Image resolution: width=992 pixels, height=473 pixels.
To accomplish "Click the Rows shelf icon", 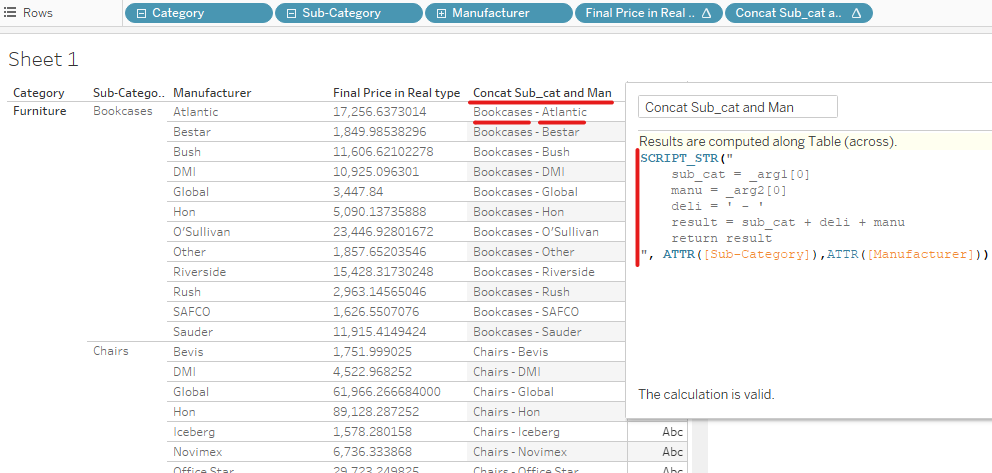I will [x=10, y=13].
